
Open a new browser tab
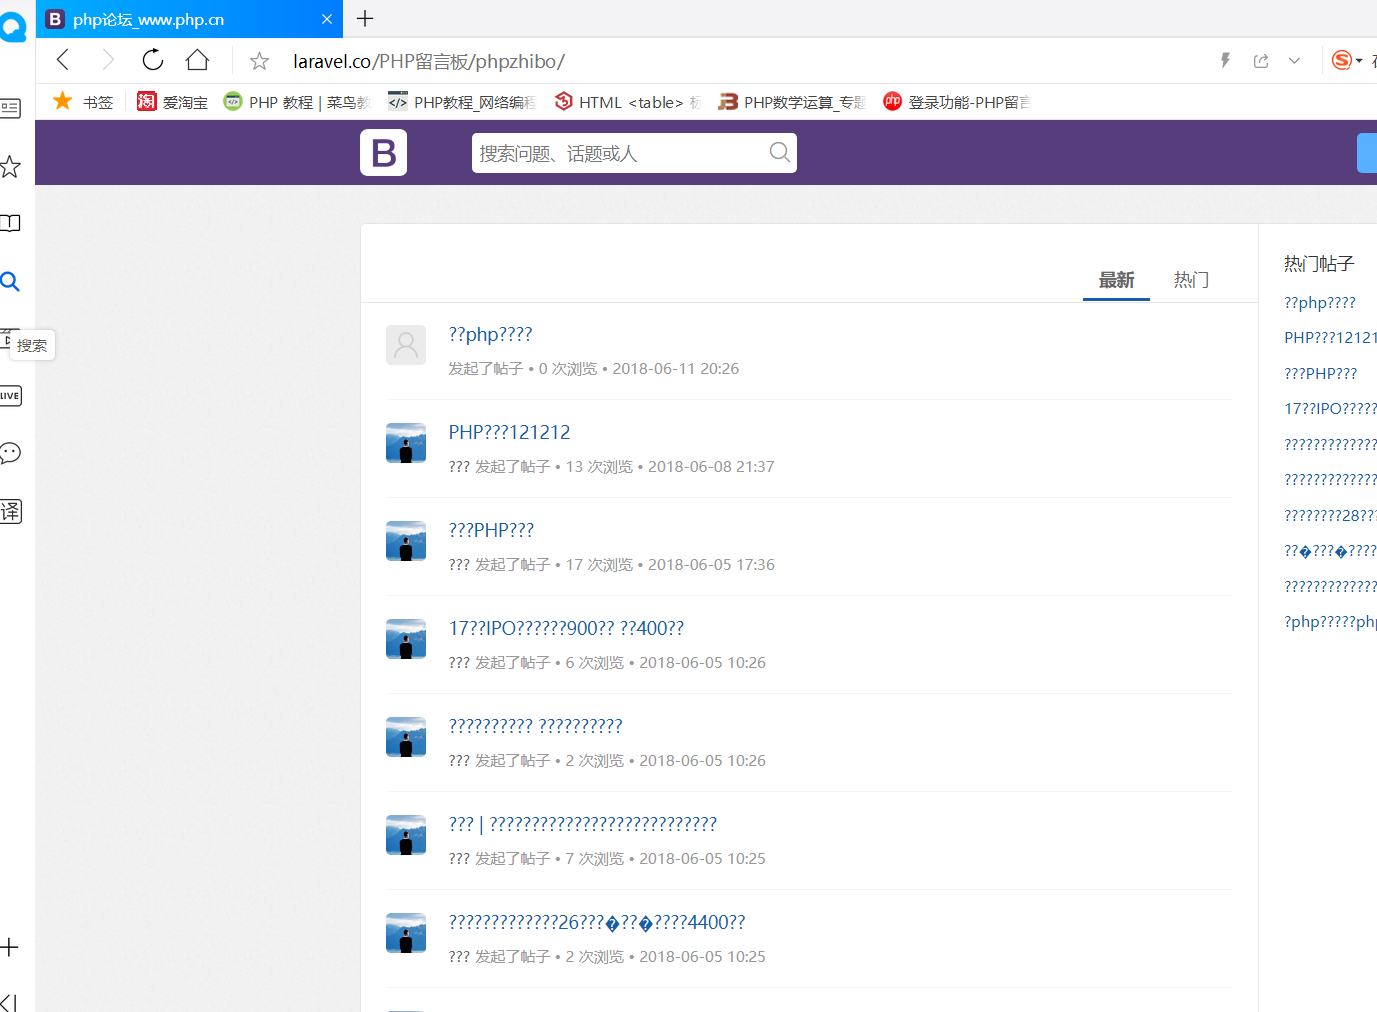365,19
